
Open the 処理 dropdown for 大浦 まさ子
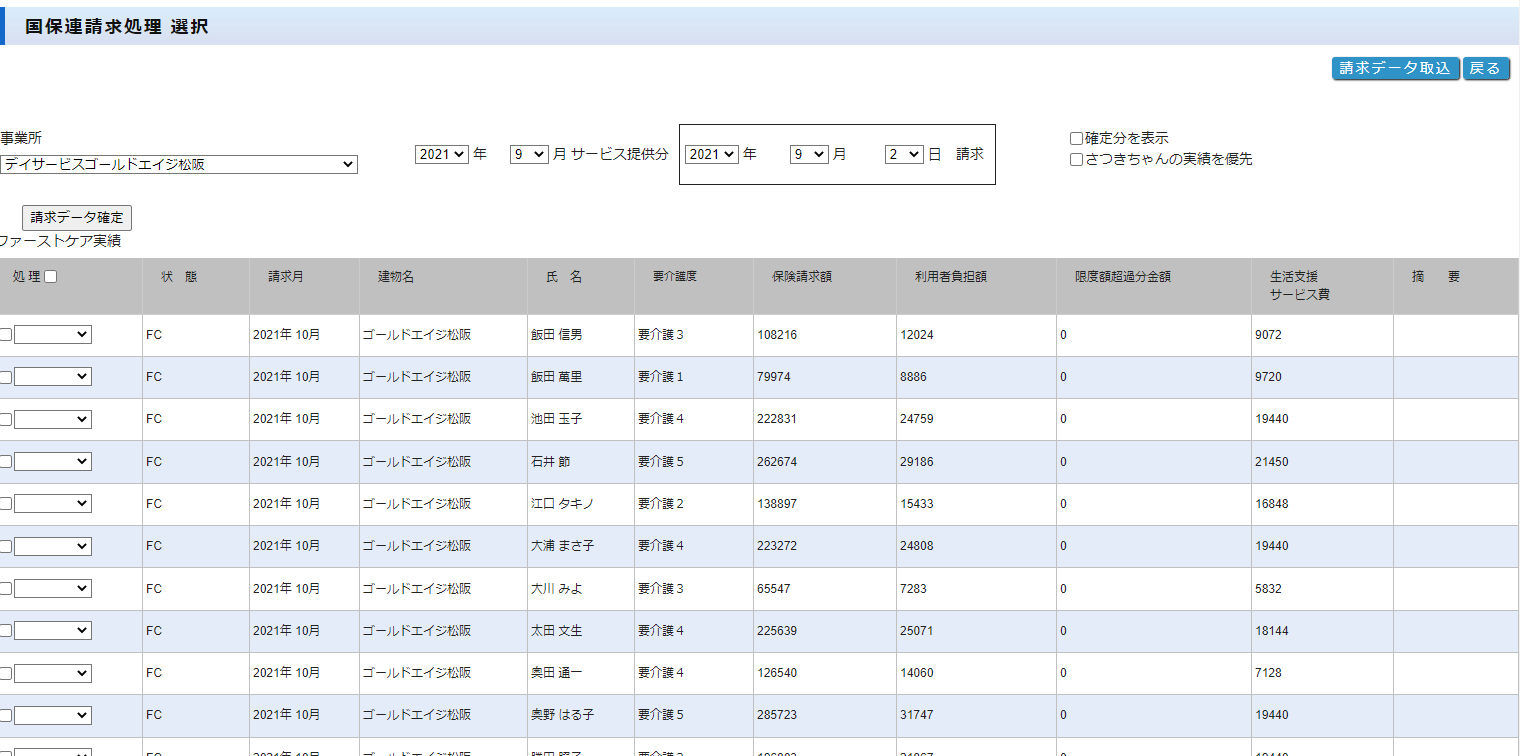pos(53,546)
